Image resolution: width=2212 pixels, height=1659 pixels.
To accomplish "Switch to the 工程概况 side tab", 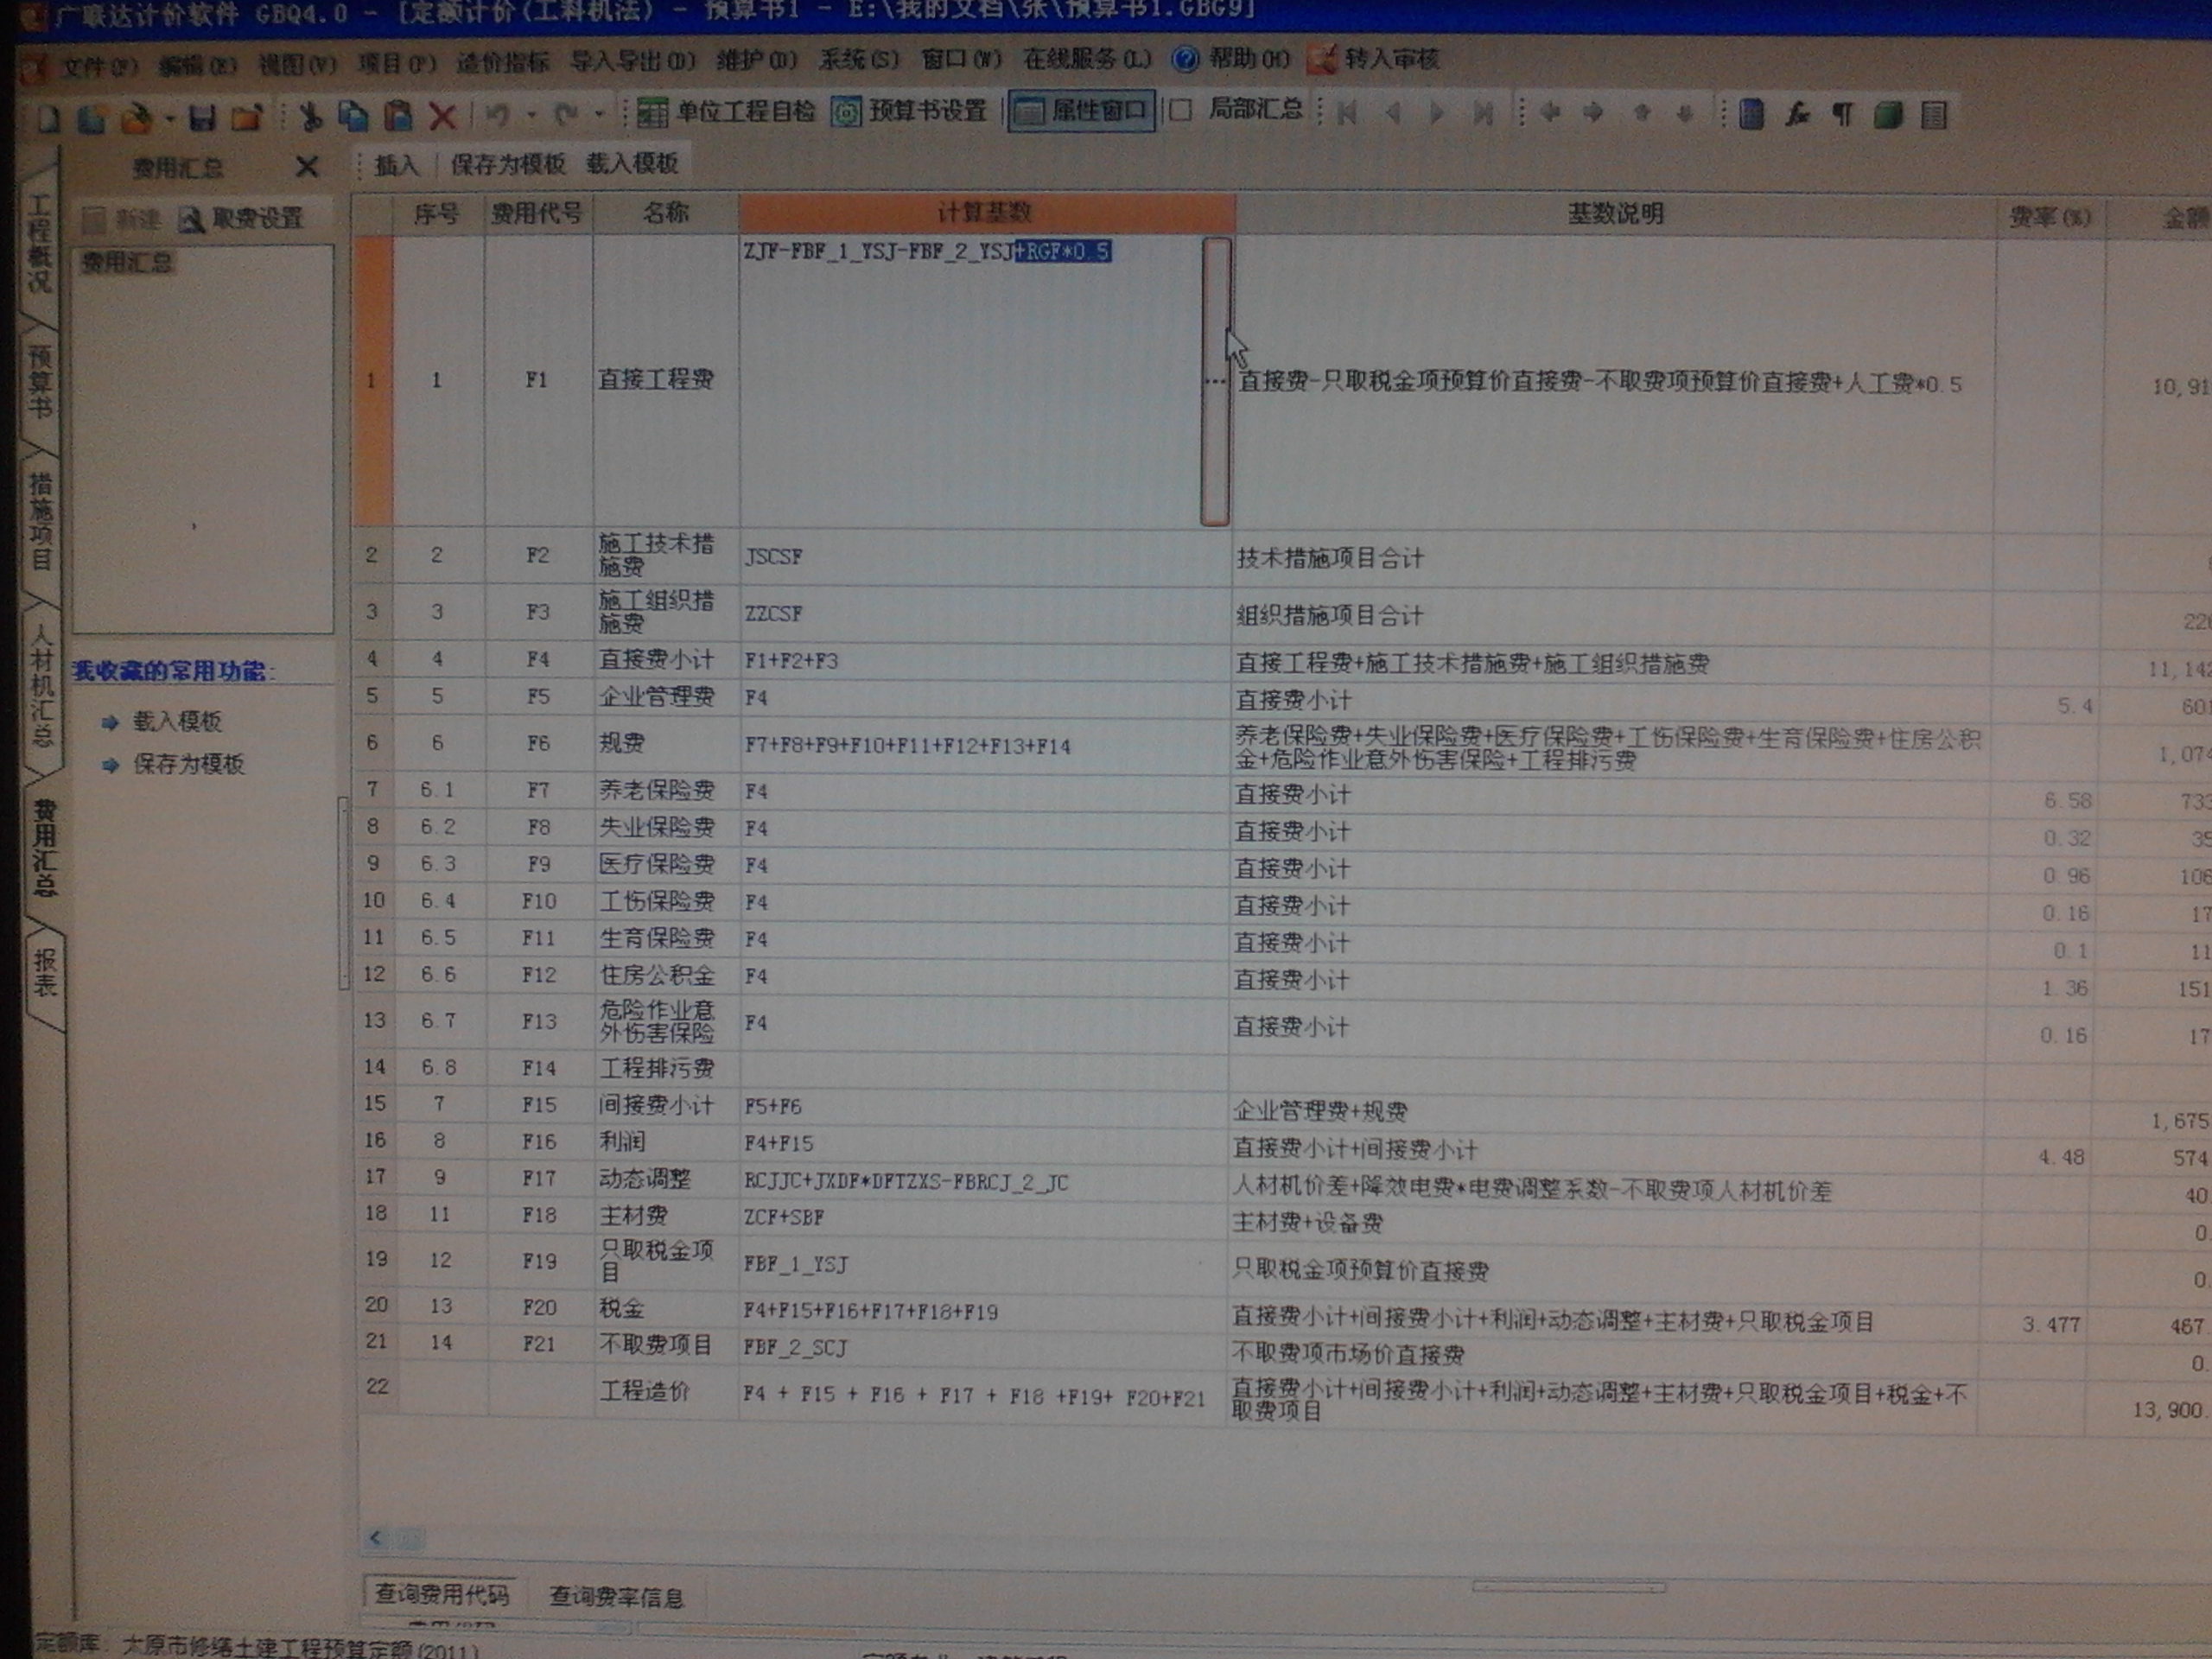I will 39,242.
